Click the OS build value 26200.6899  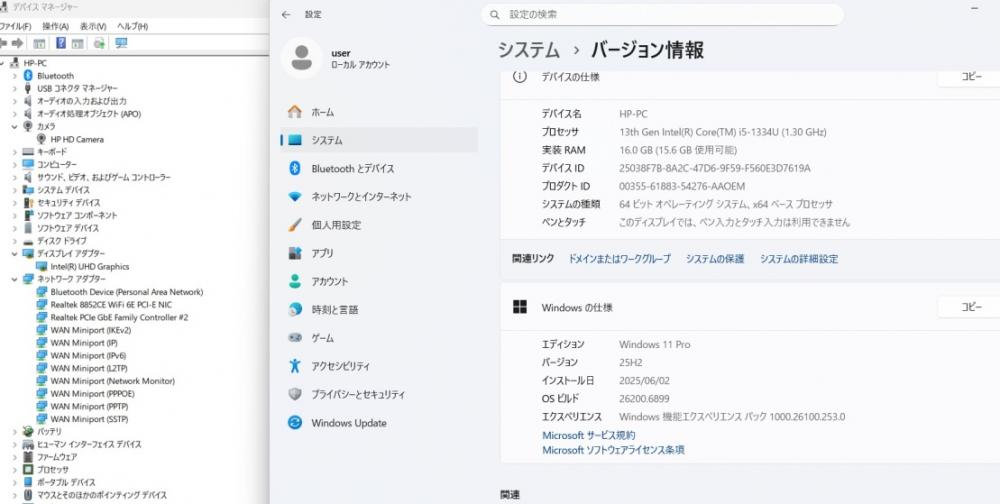[644, 399]
